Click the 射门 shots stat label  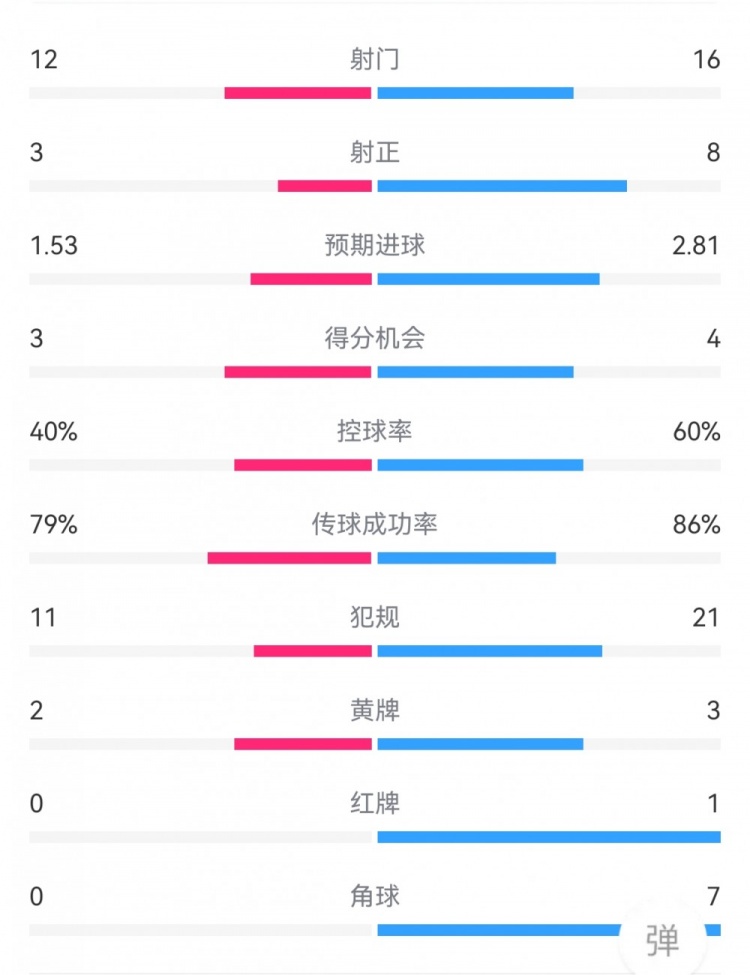click(x=375, y=60)
